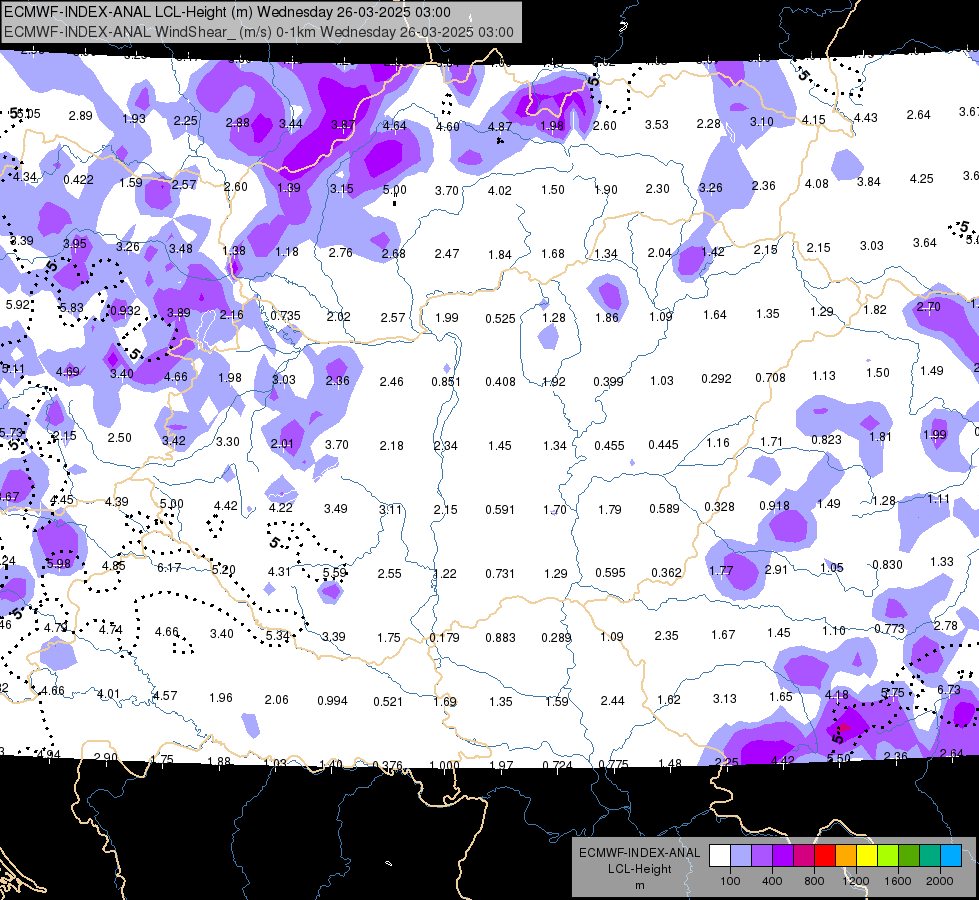This screenshot has width=979, height=900.
Task: Select the lime green legend swatch
Action: (888, 856)
